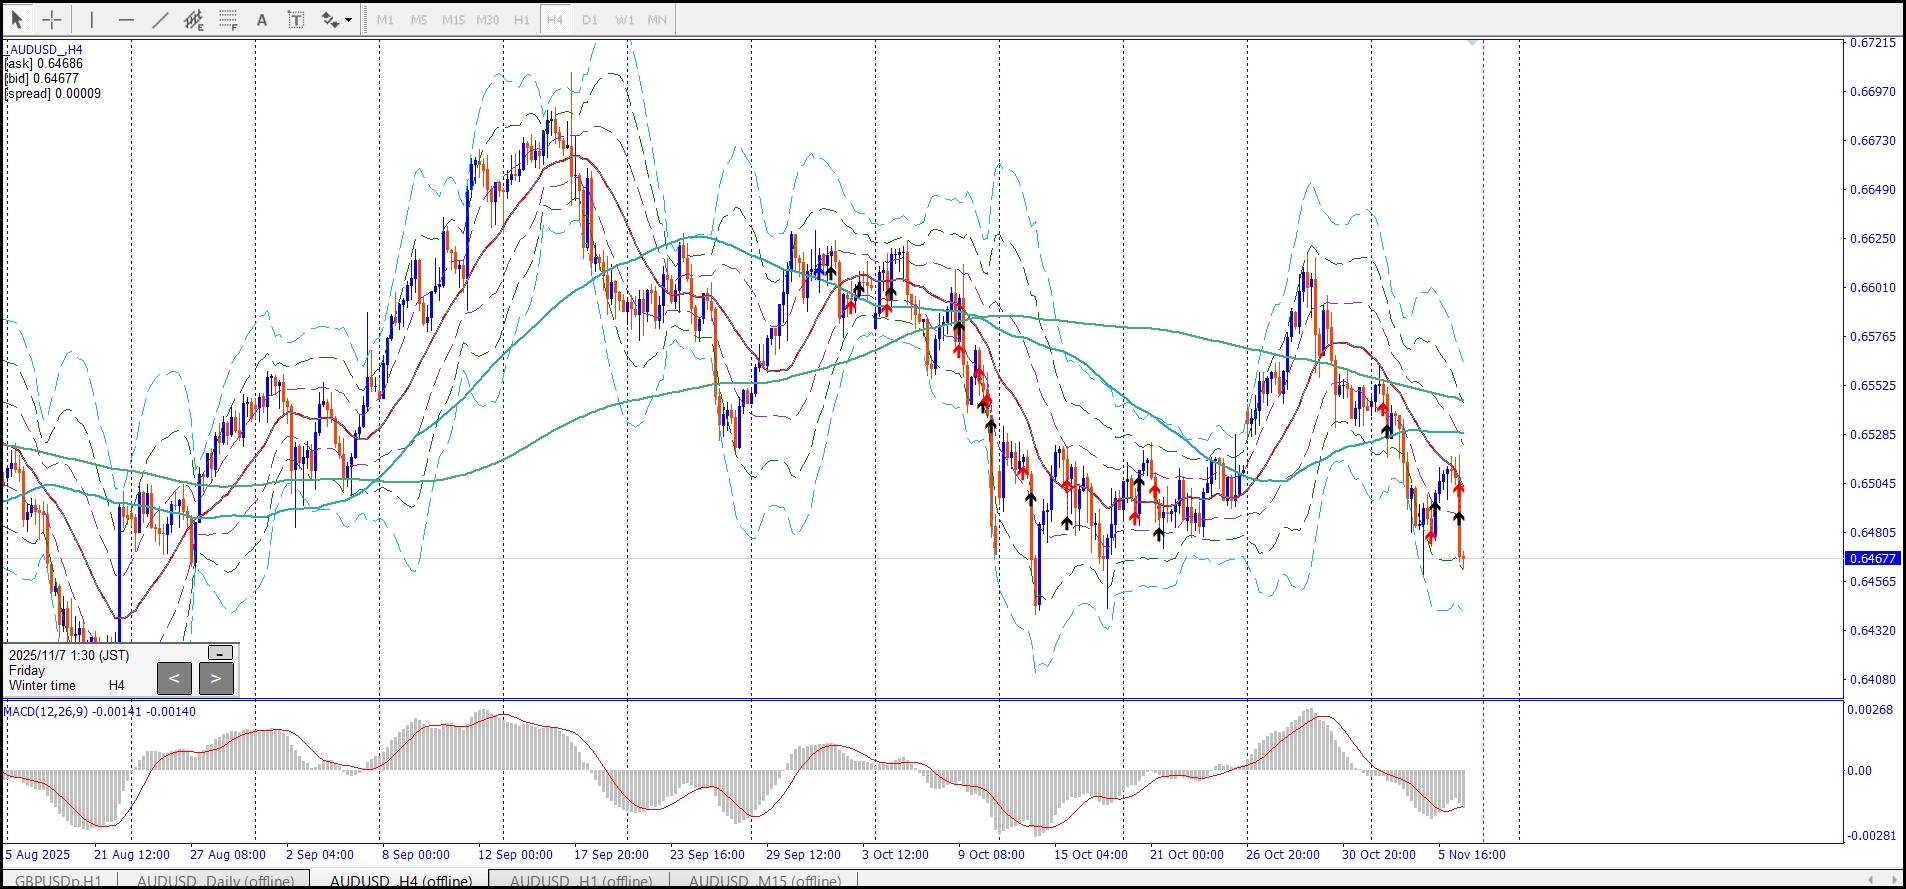Open the AUDUSD Daily (offline) tab
This screenshot has height=889, width=1906.
pos(215,881)
